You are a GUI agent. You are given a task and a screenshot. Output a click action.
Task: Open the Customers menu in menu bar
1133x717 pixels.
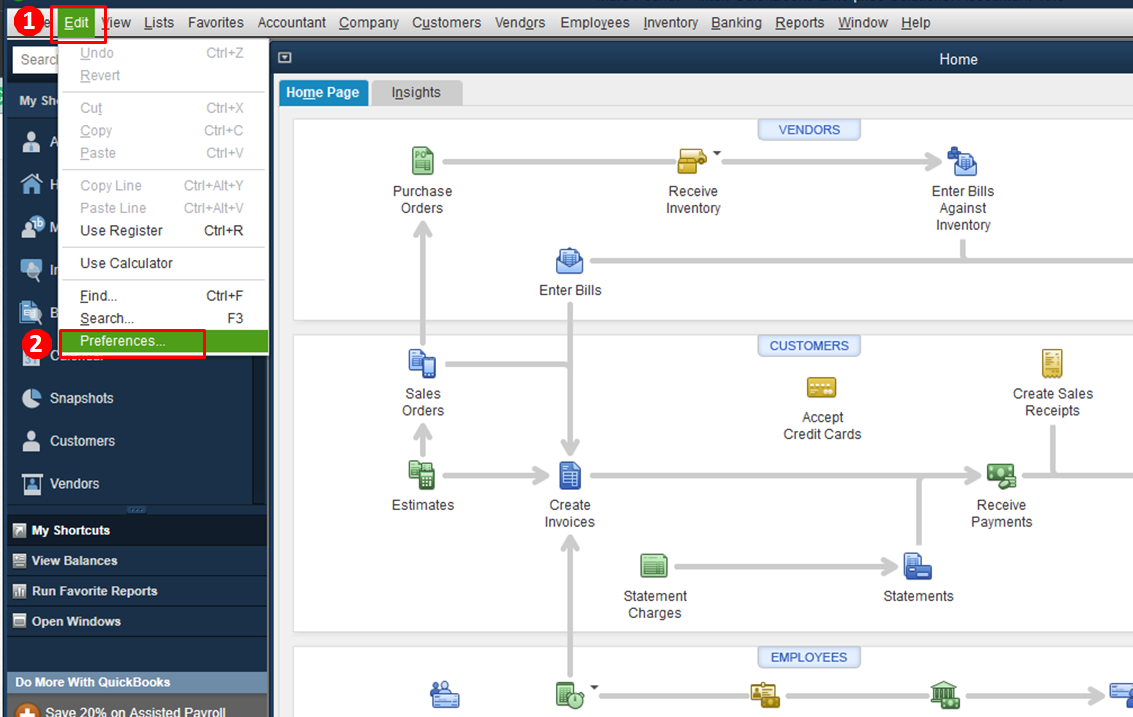447,22
